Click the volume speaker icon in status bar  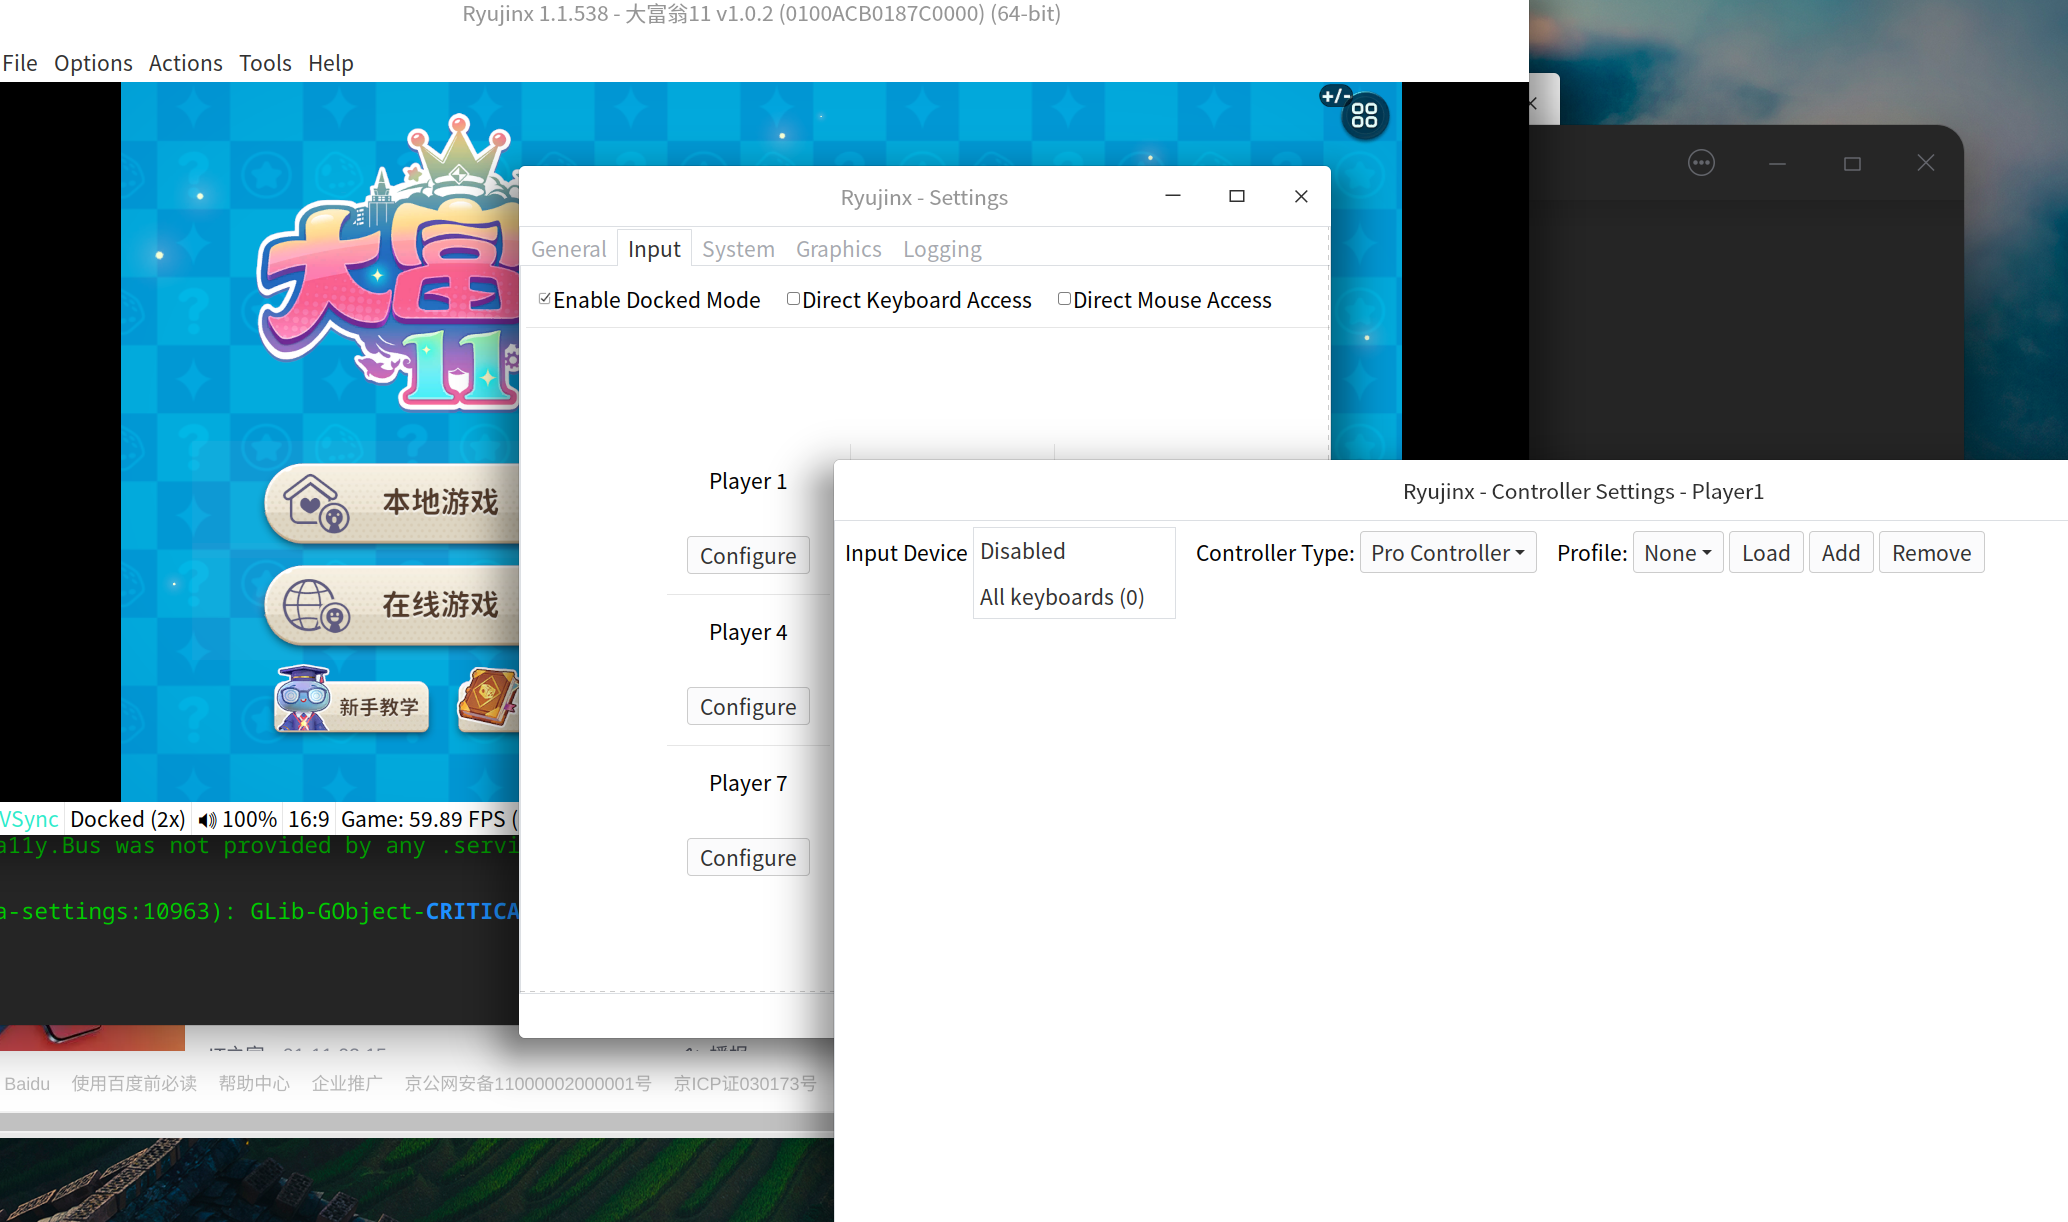pos(206,820)
